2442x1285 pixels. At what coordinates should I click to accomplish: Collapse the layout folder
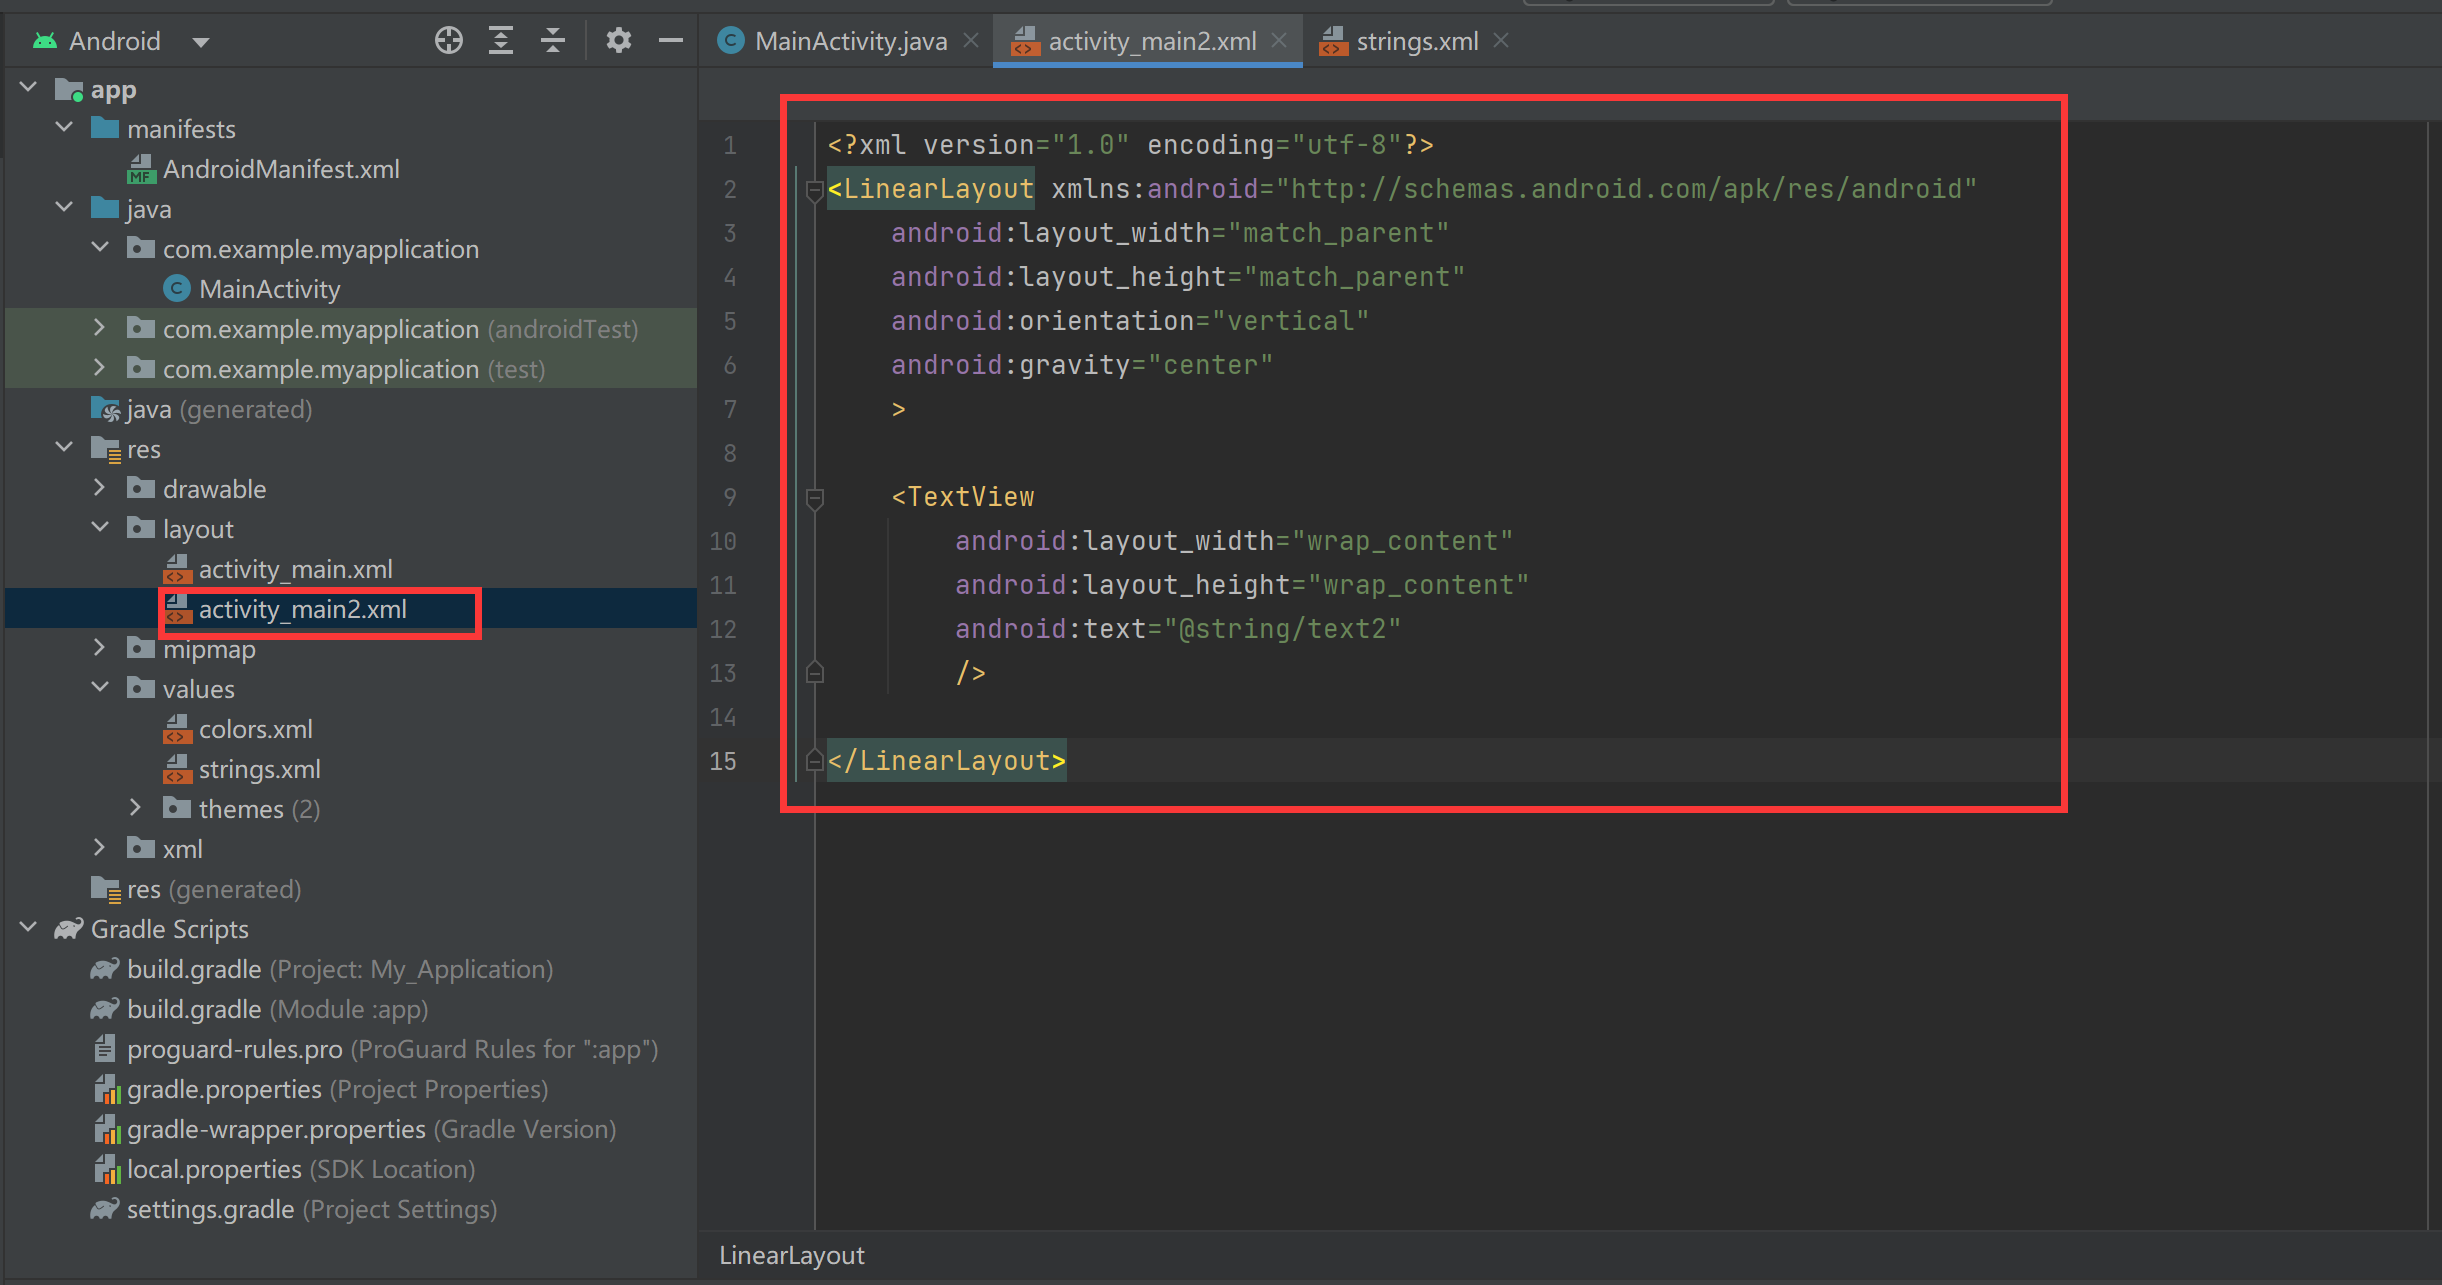[x=101, y=528]
